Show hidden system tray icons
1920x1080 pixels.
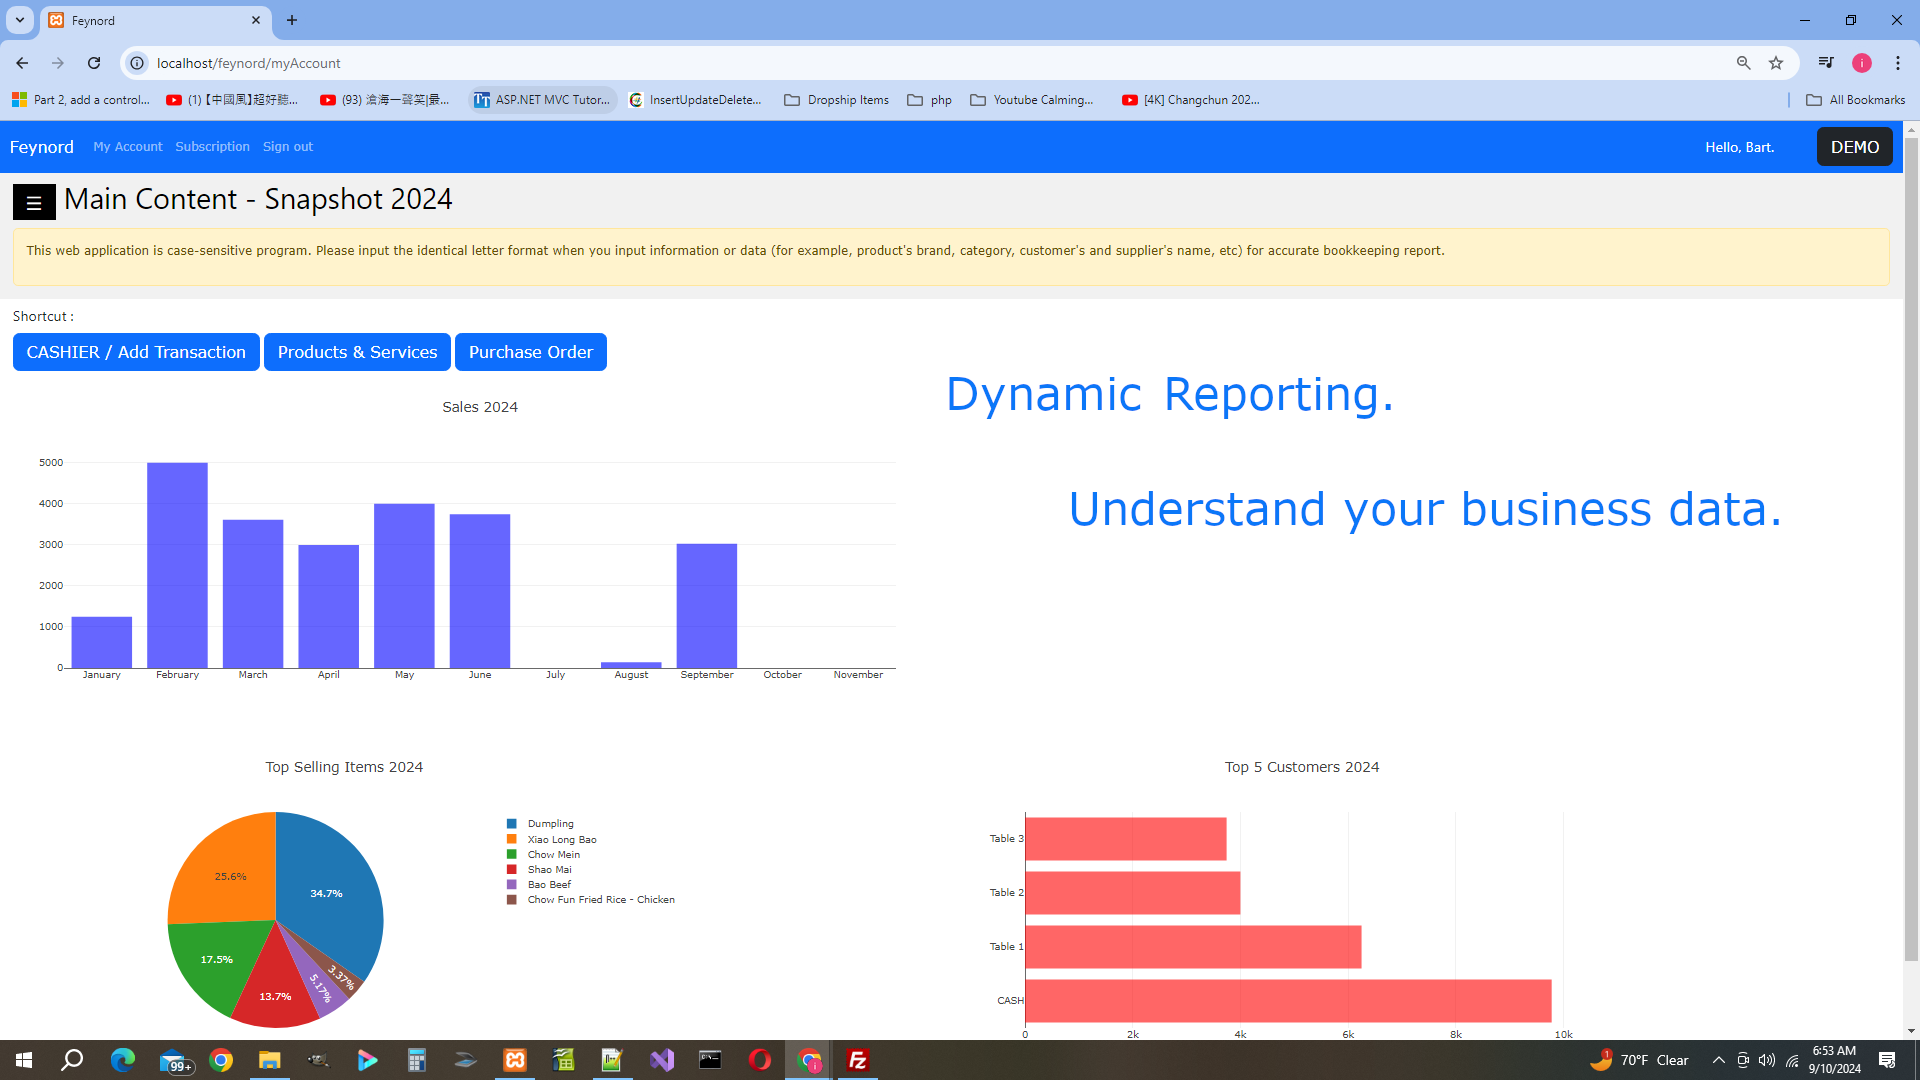1718,1060
